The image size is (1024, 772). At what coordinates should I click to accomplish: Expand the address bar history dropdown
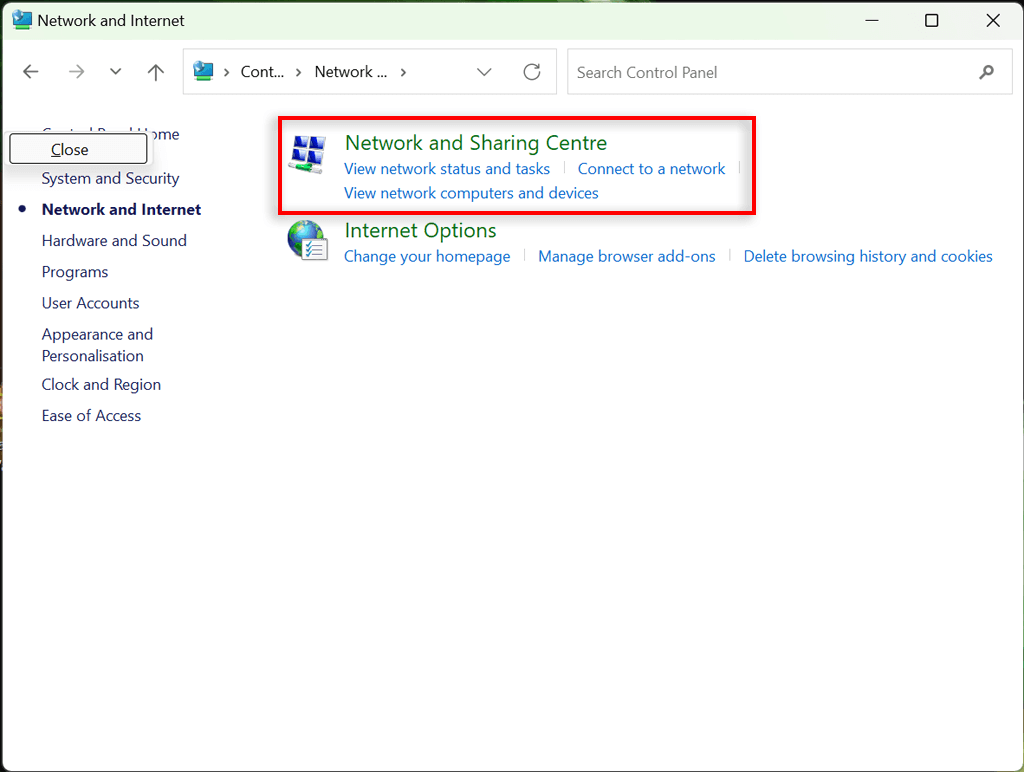coord(485,72)
